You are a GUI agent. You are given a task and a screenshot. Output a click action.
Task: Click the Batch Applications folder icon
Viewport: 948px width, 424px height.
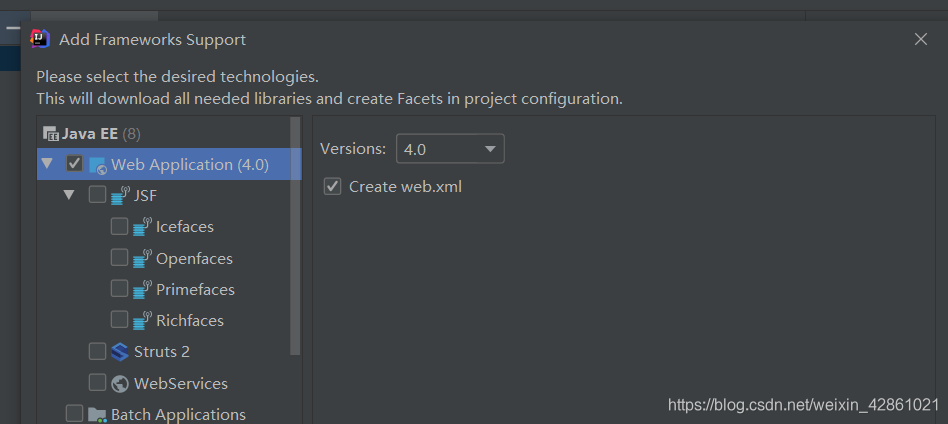(x=97, y=414)
